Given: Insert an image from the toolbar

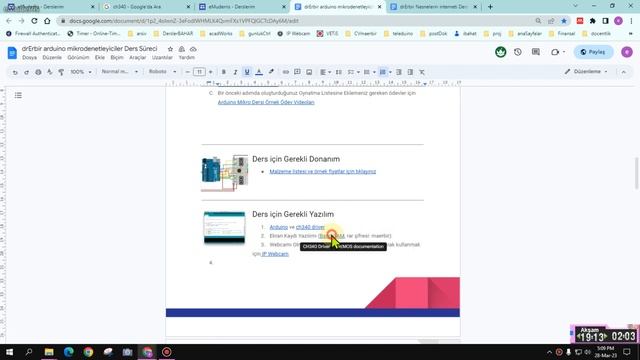Looking at the screenshot, I should (309, 72).
